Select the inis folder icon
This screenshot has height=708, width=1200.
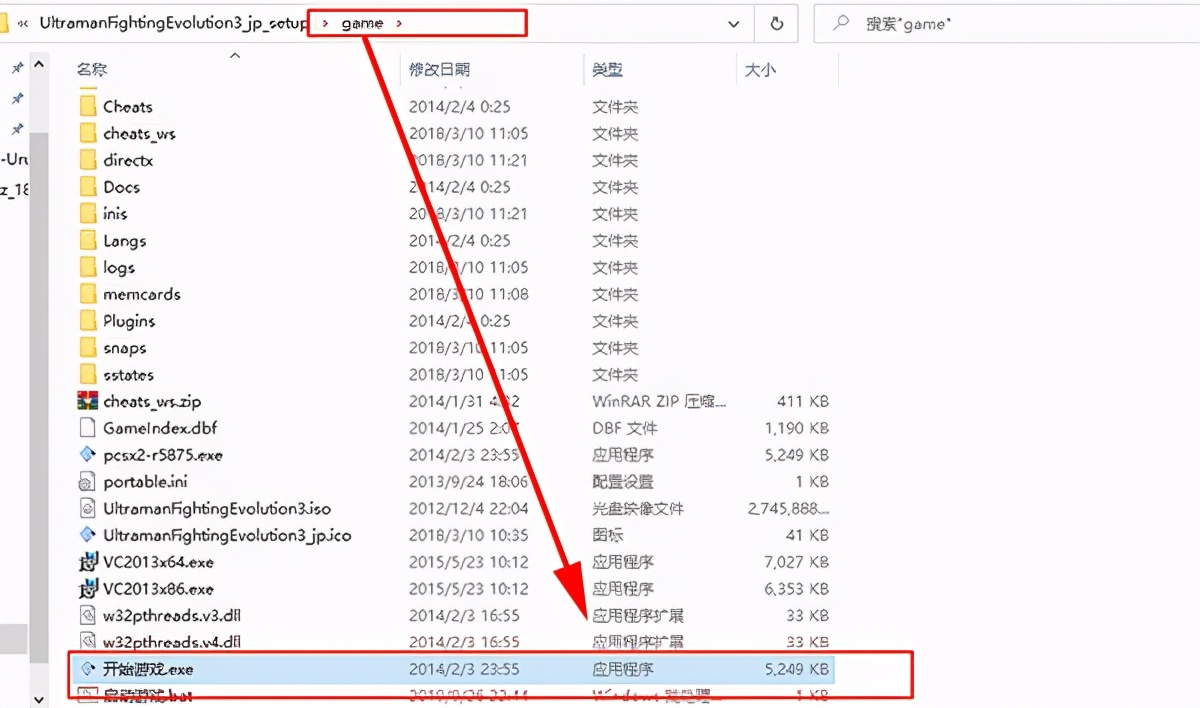(x=87, y=214)
